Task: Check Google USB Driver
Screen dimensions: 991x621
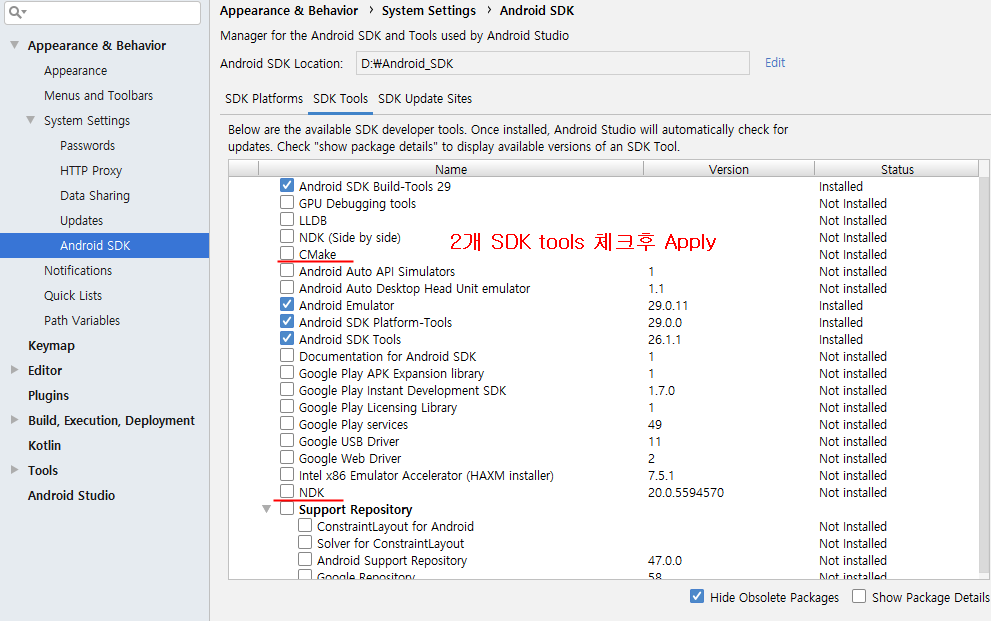Action: [287, 440]
